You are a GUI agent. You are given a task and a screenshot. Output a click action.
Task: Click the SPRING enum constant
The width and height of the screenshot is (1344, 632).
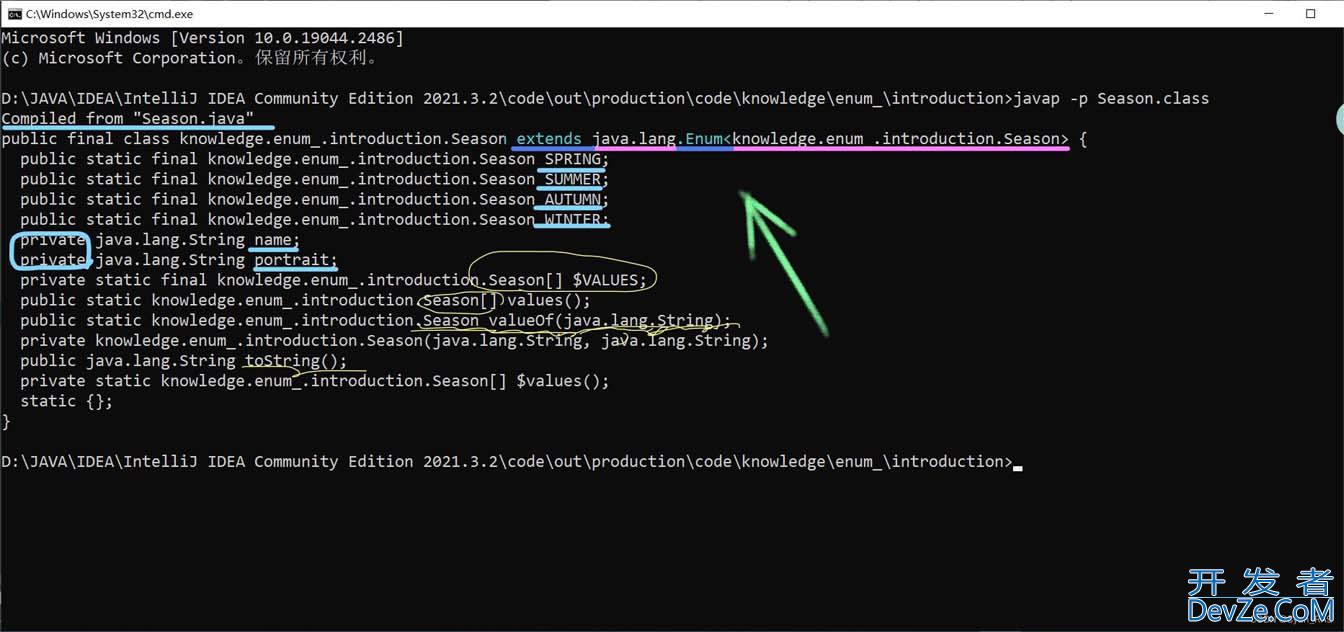click(573, 159)
